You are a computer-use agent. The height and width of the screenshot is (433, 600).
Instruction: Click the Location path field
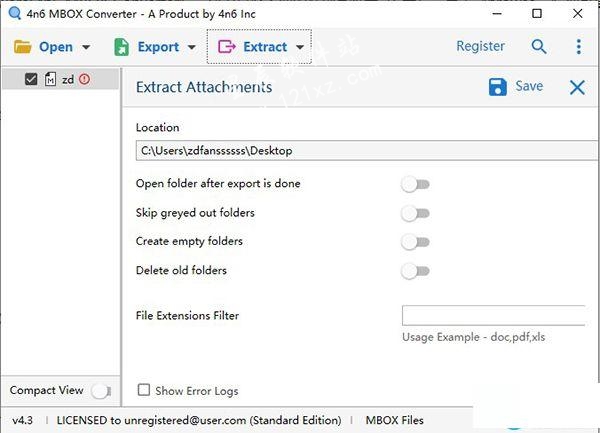coord(366,151)
